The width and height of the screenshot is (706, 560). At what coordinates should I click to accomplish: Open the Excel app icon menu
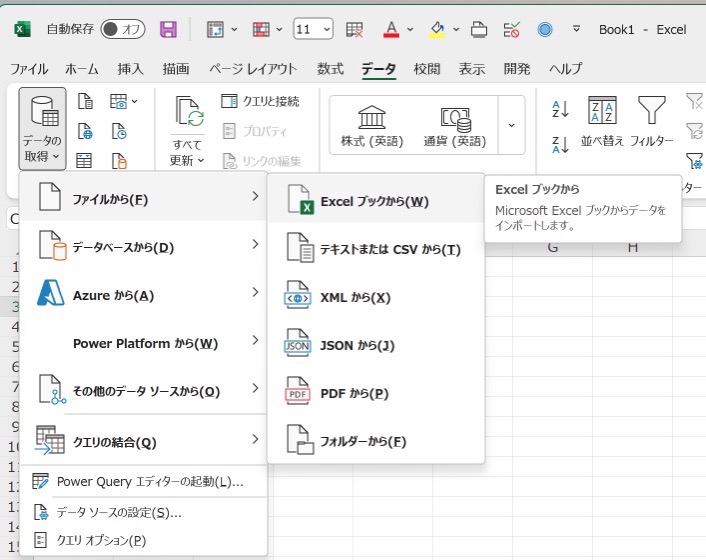point(22,30)
